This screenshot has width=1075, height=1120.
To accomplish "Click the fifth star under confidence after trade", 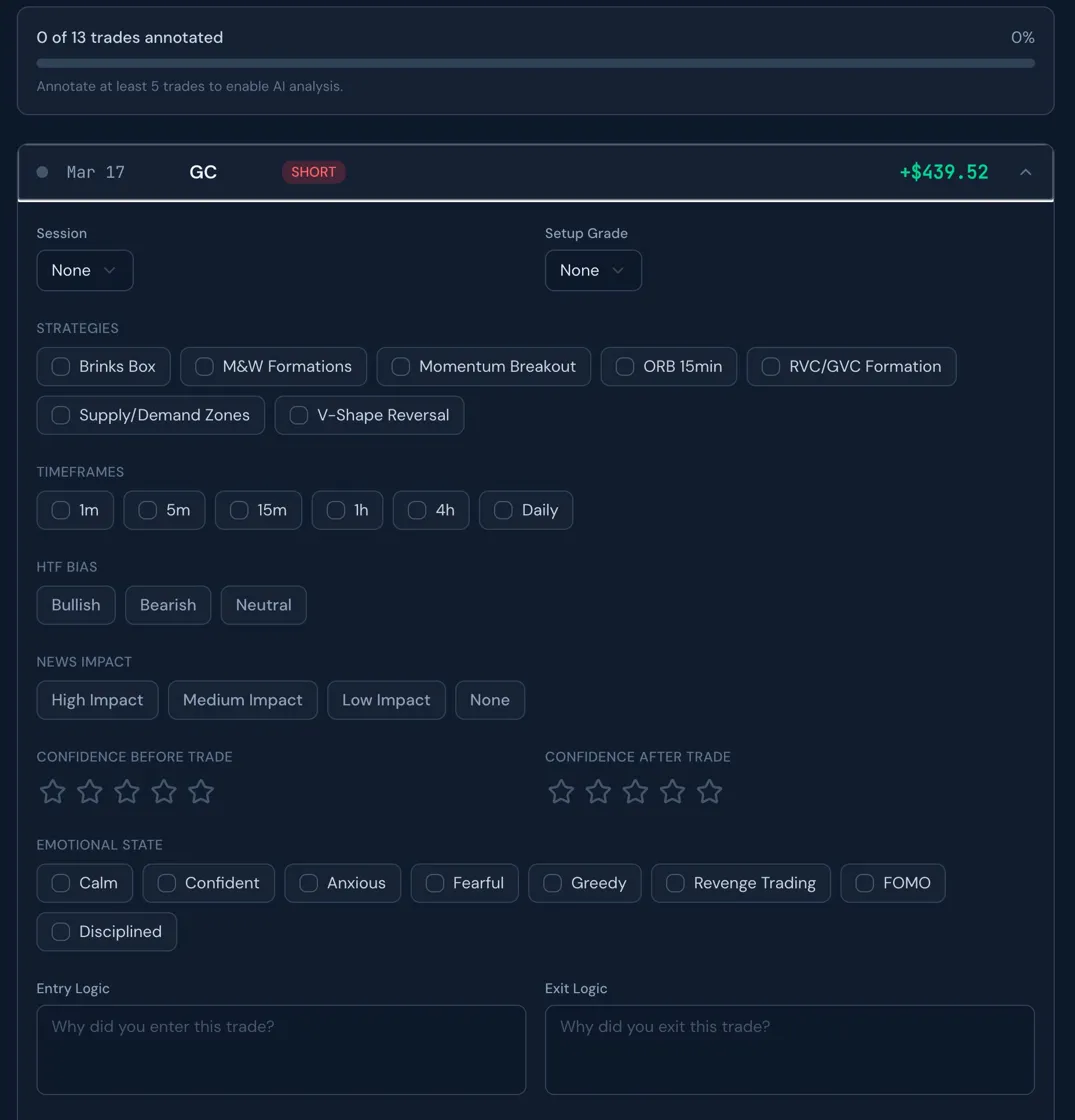I will click(710, 791).
